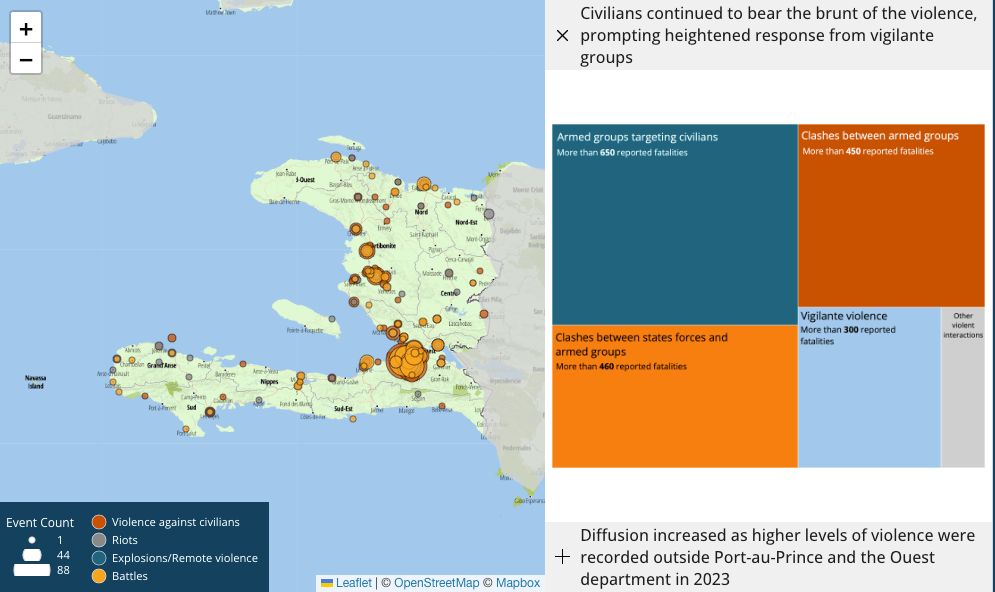Select Clashes between states forces block
The height and width of the screenshot is (592, 995).
[674, 397]
